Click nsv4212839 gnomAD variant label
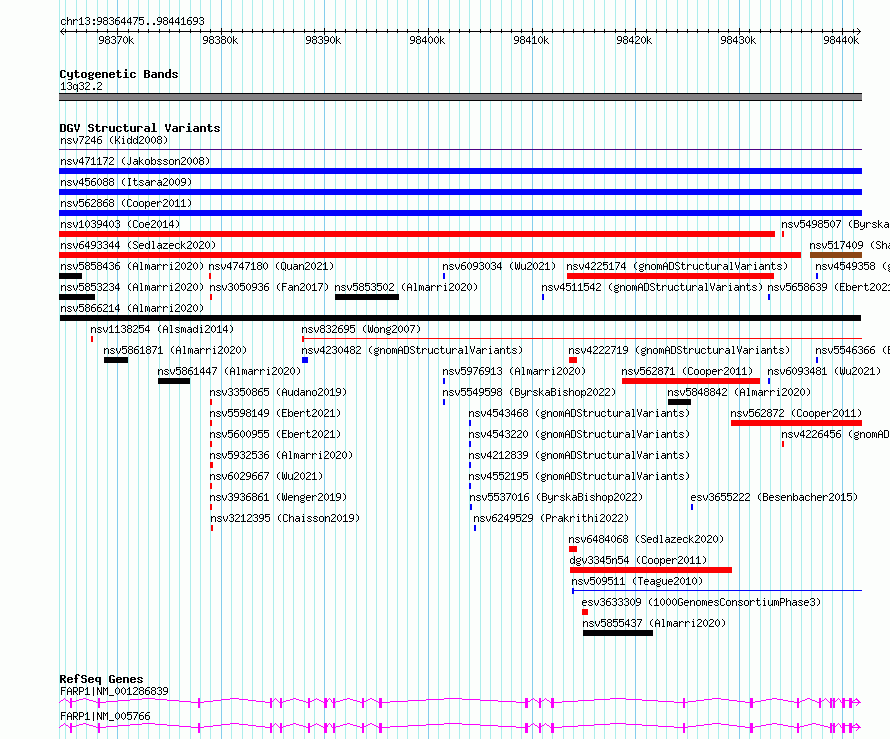 [x=579, y=455]
